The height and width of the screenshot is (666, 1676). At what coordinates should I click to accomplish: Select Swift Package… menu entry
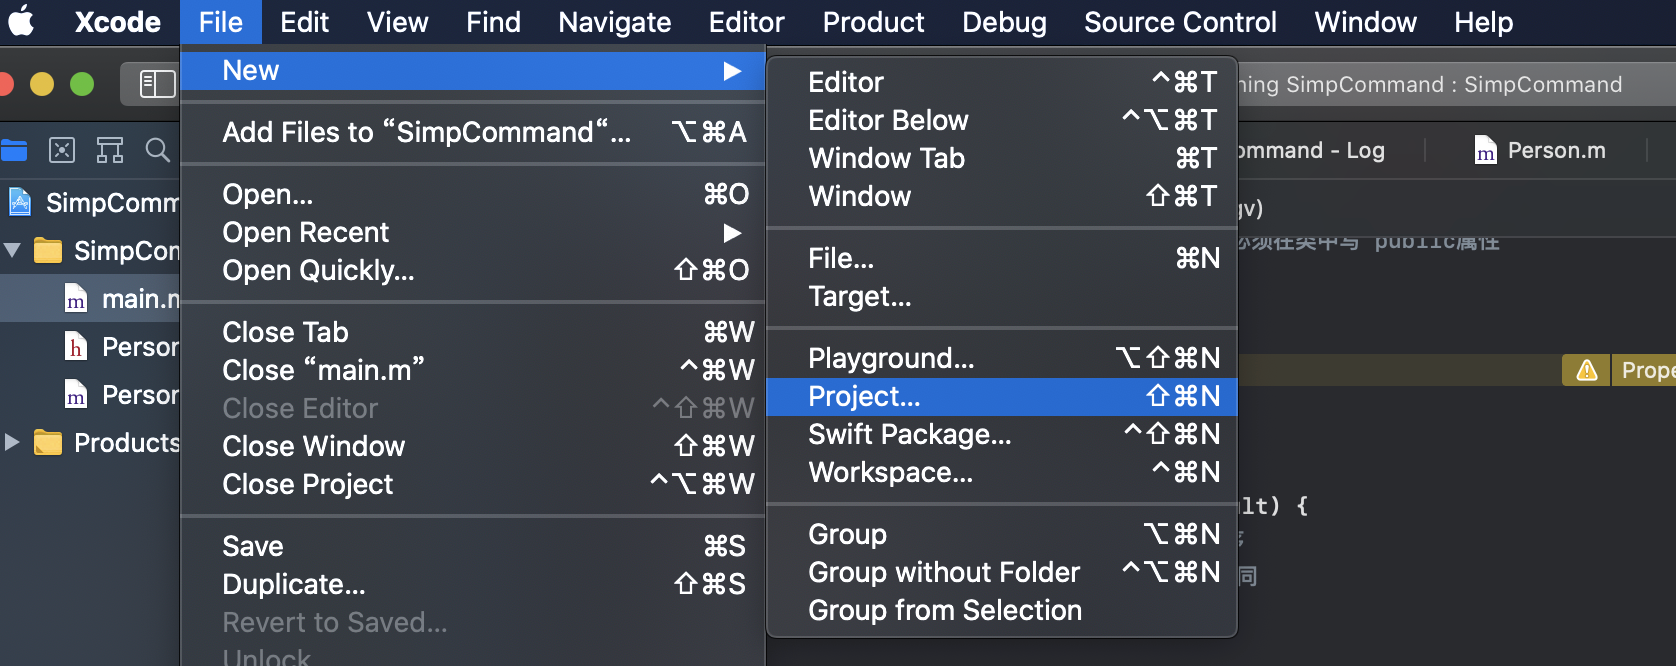click(x=910, y=434)
